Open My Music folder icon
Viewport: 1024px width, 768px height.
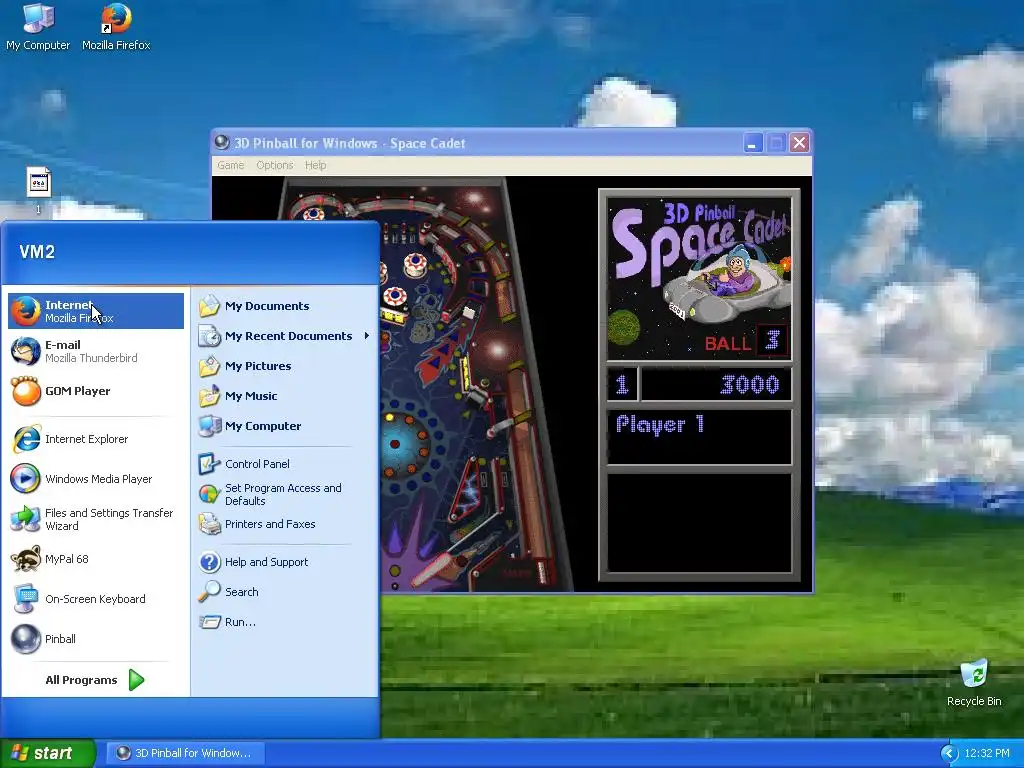point(209,396)
